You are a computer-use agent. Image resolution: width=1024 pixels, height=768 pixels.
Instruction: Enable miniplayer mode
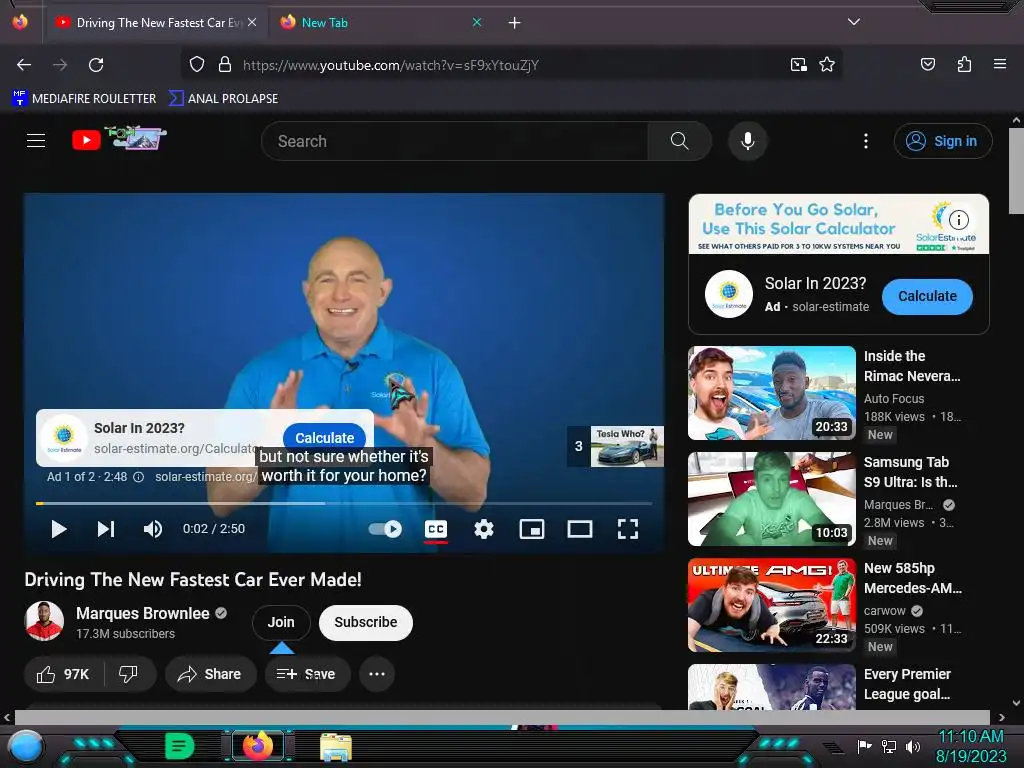pos(532,529)
